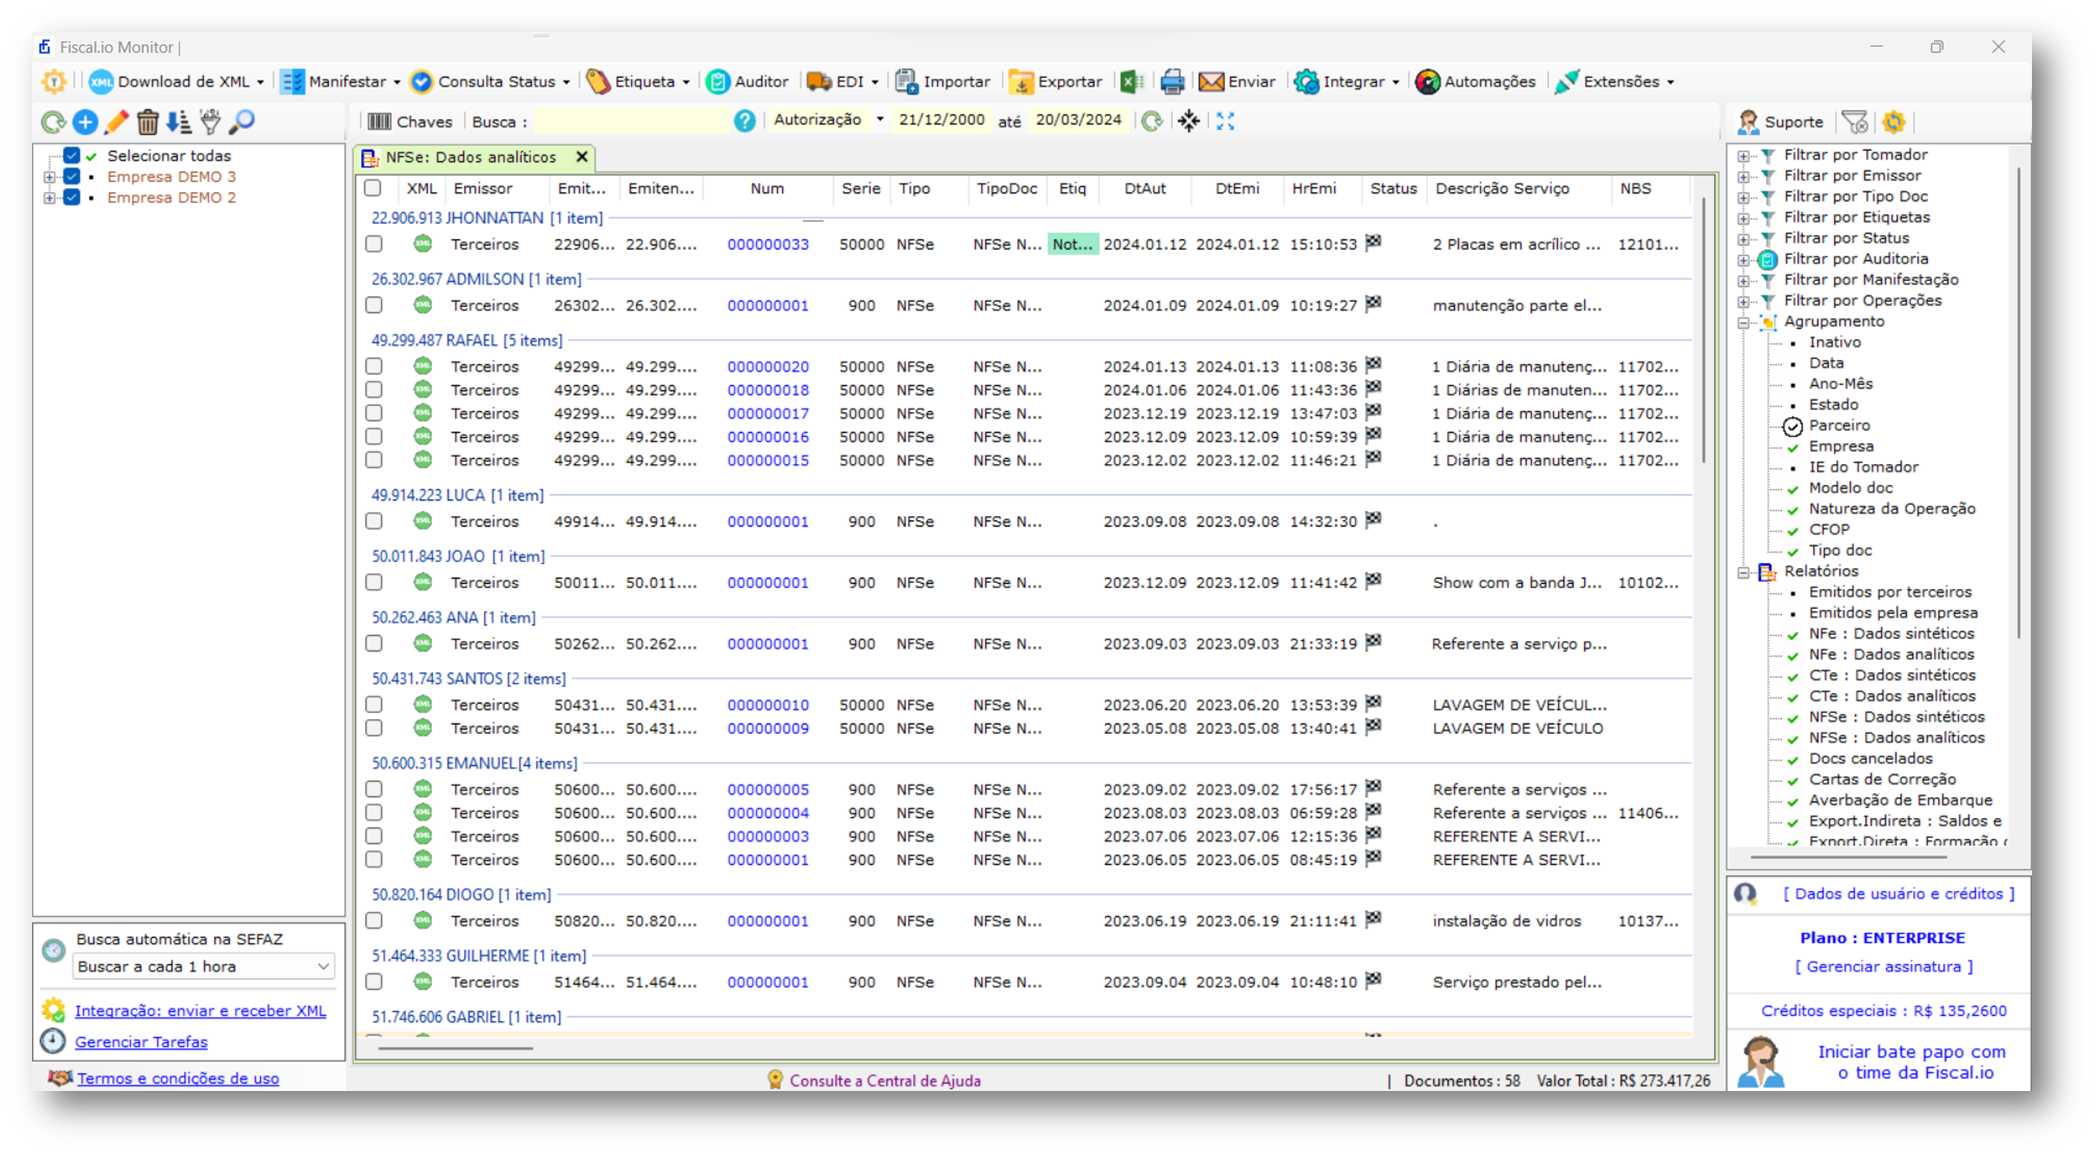Select Ano-Mês grouping option

coord(1840,384)
